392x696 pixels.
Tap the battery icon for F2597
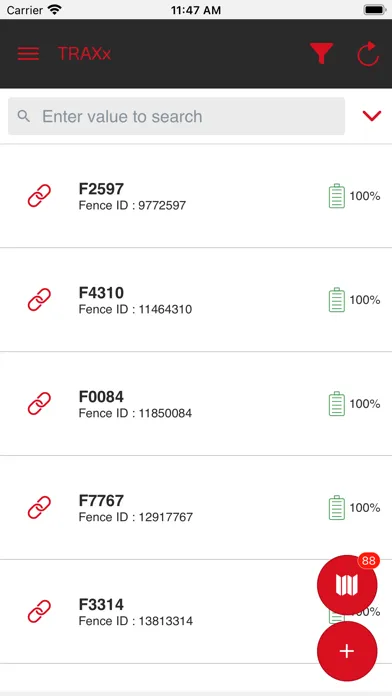click(337, 196)
